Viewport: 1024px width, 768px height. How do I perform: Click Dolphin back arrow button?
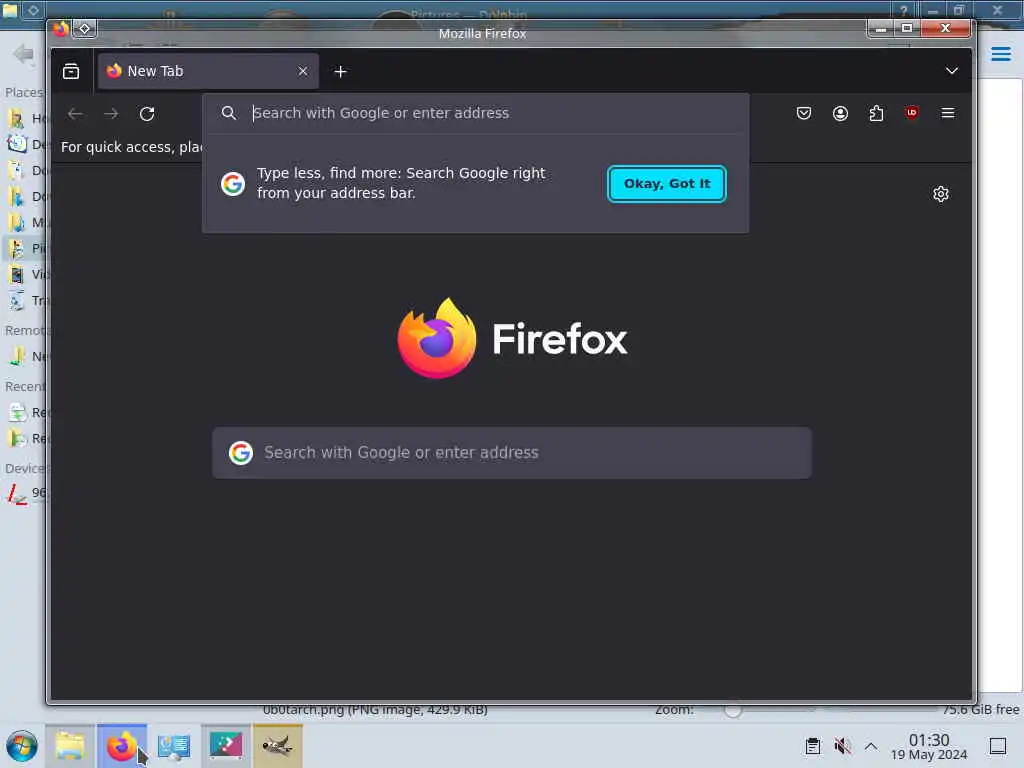[x=24, y=54]
